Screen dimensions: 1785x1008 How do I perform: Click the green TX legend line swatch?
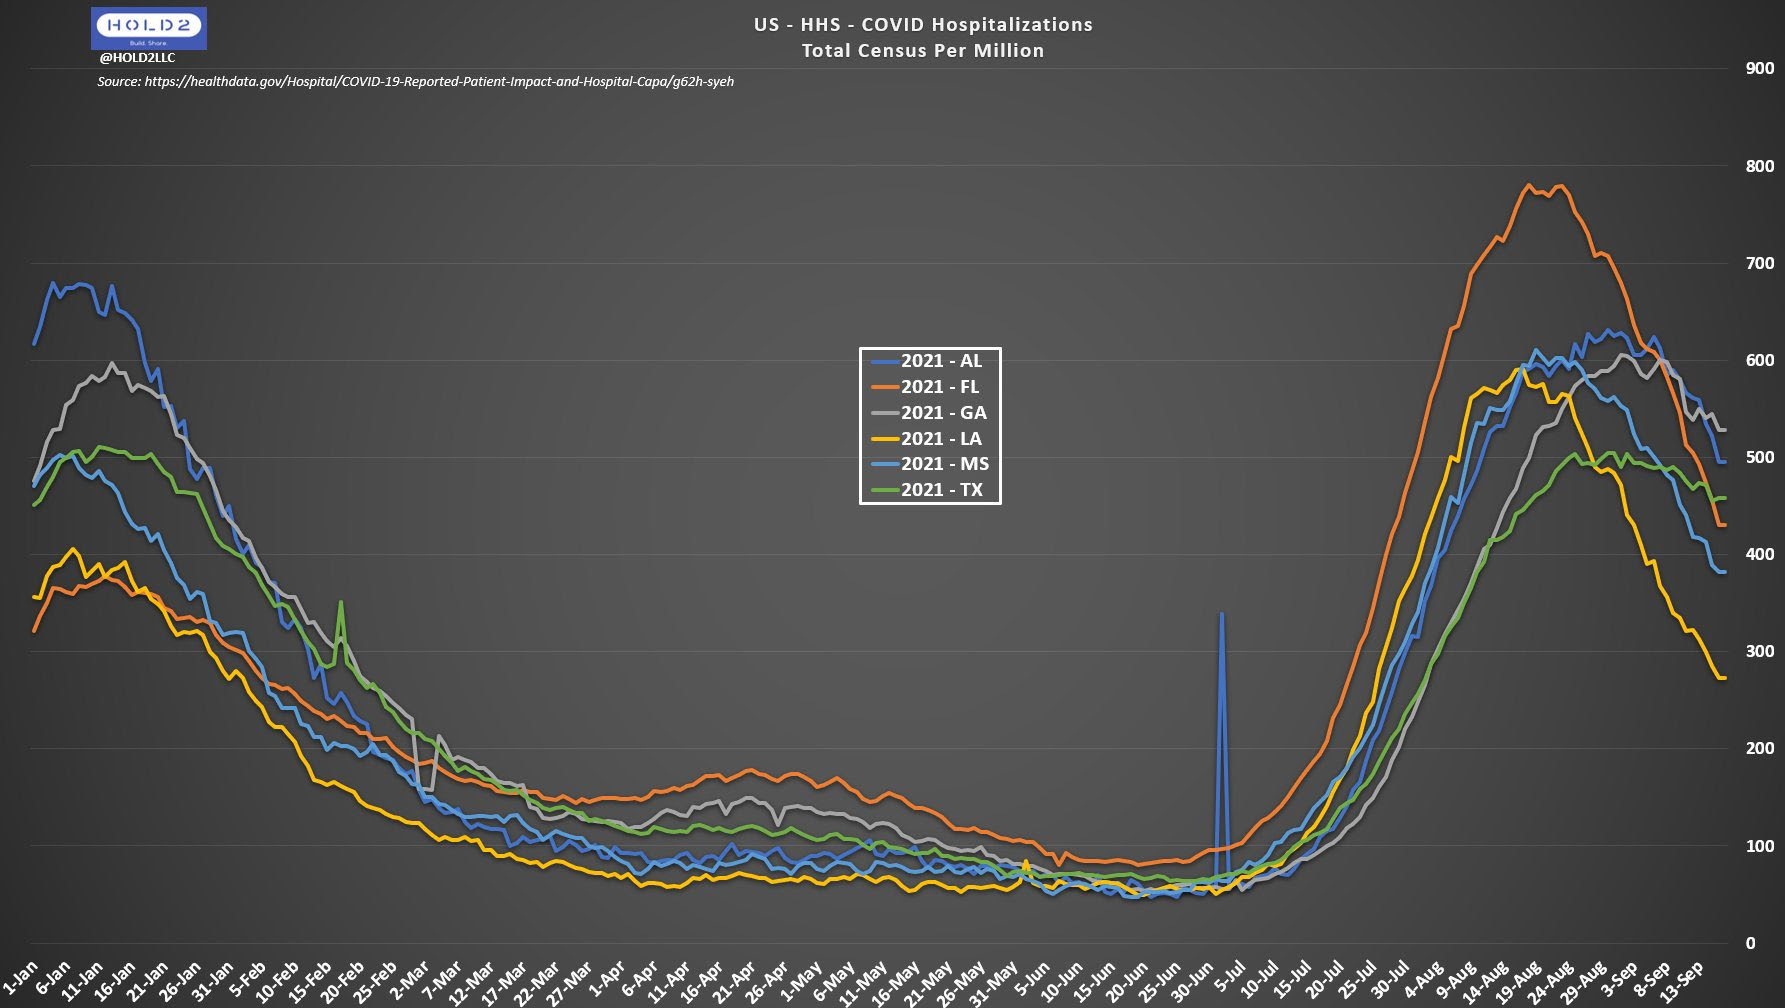pyautogui.click(x=885, y=490)
